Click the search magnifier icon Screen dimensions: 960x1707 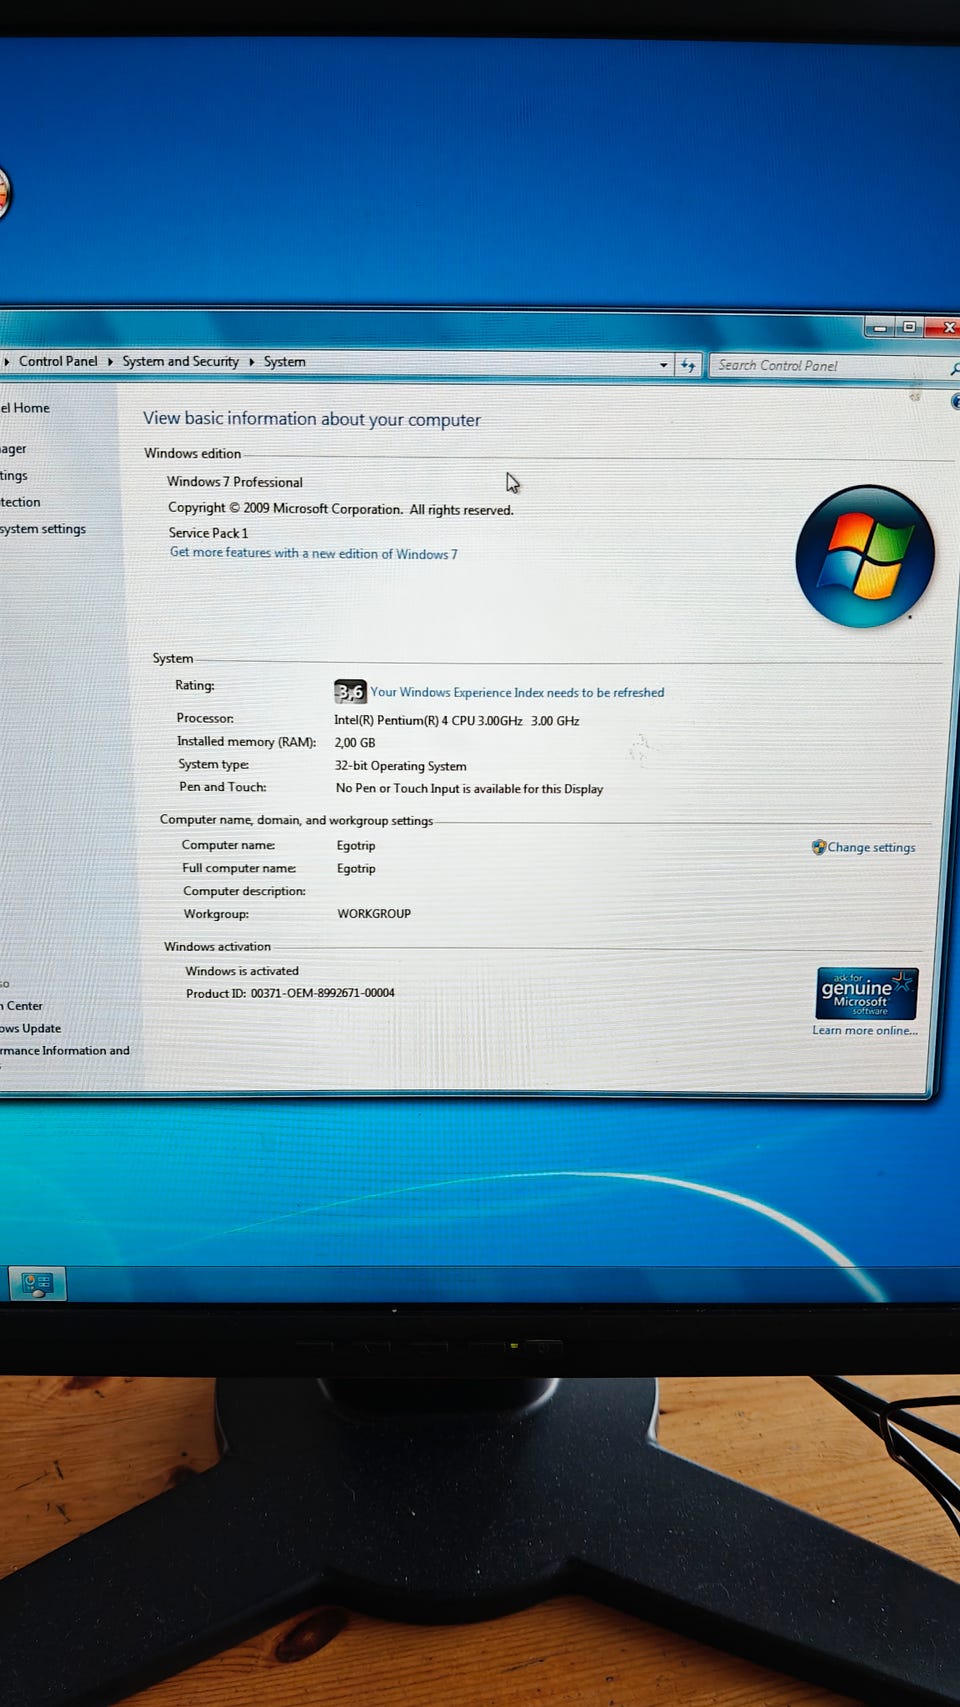pos(954,369)
